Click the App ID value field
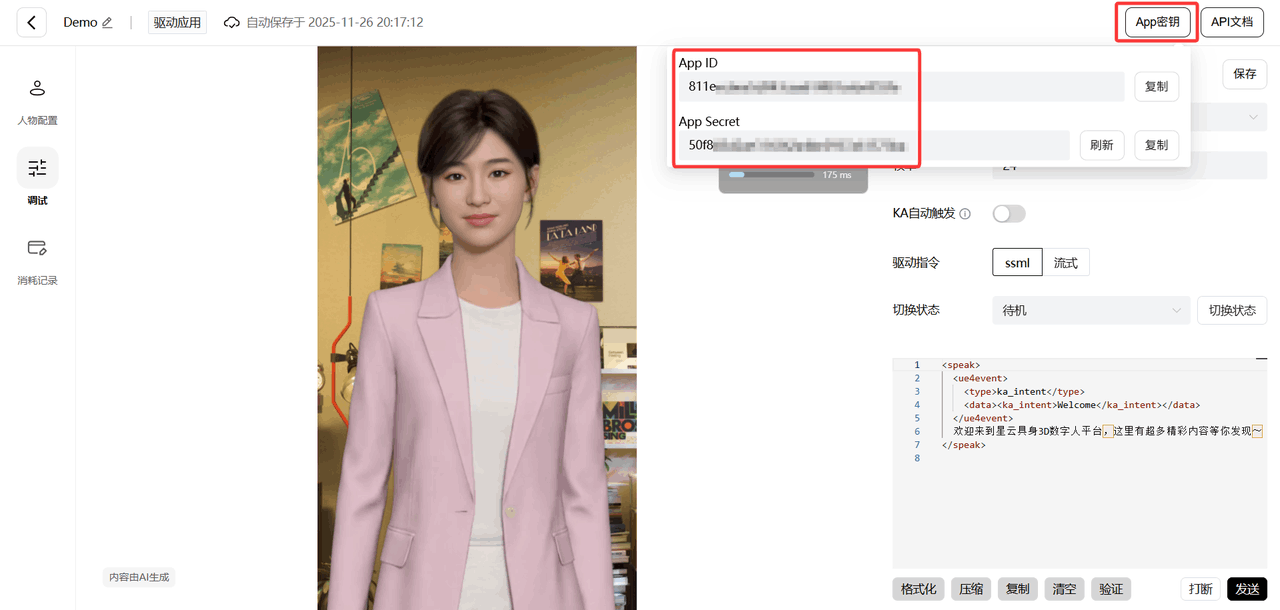The width and height of the screenshot is (1280, 610). pos(902,87)
